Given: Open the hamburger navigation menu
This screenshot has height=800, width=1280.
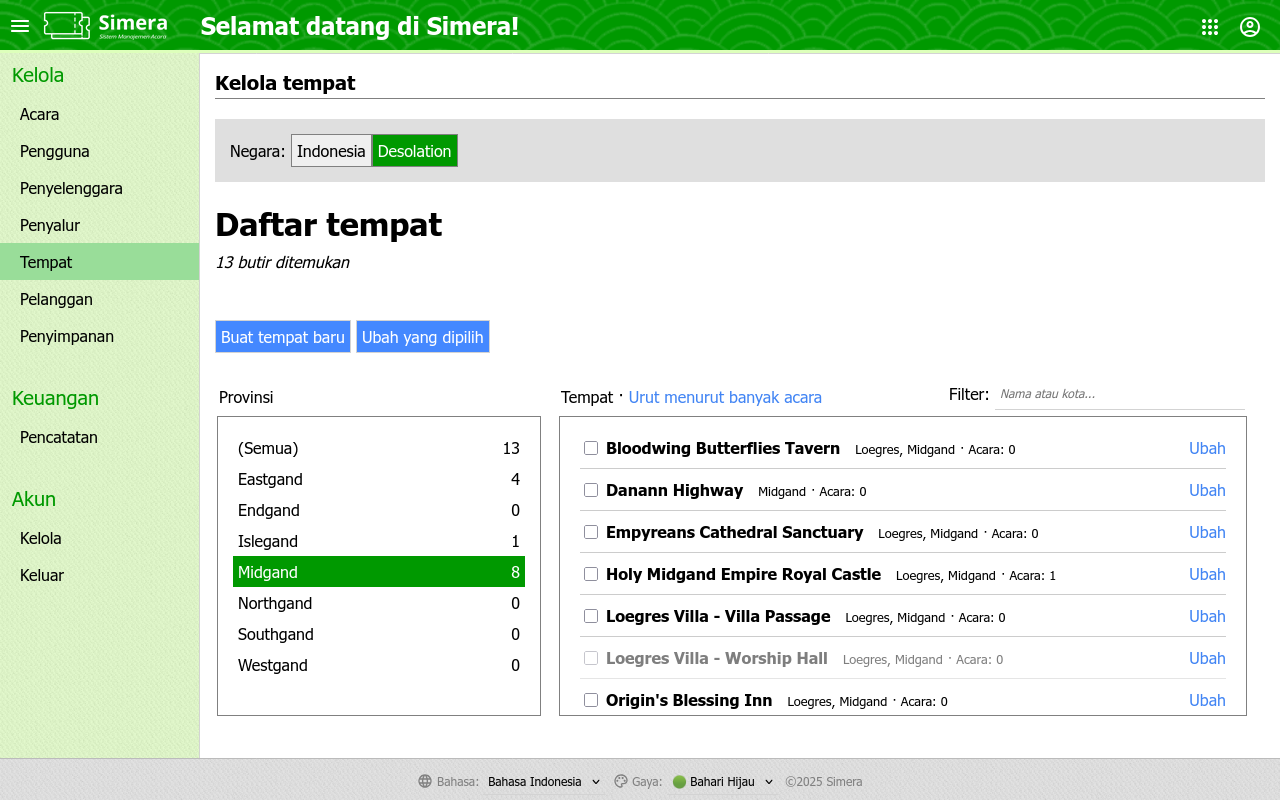Looking at the screenshot, I should coord(20,26).
